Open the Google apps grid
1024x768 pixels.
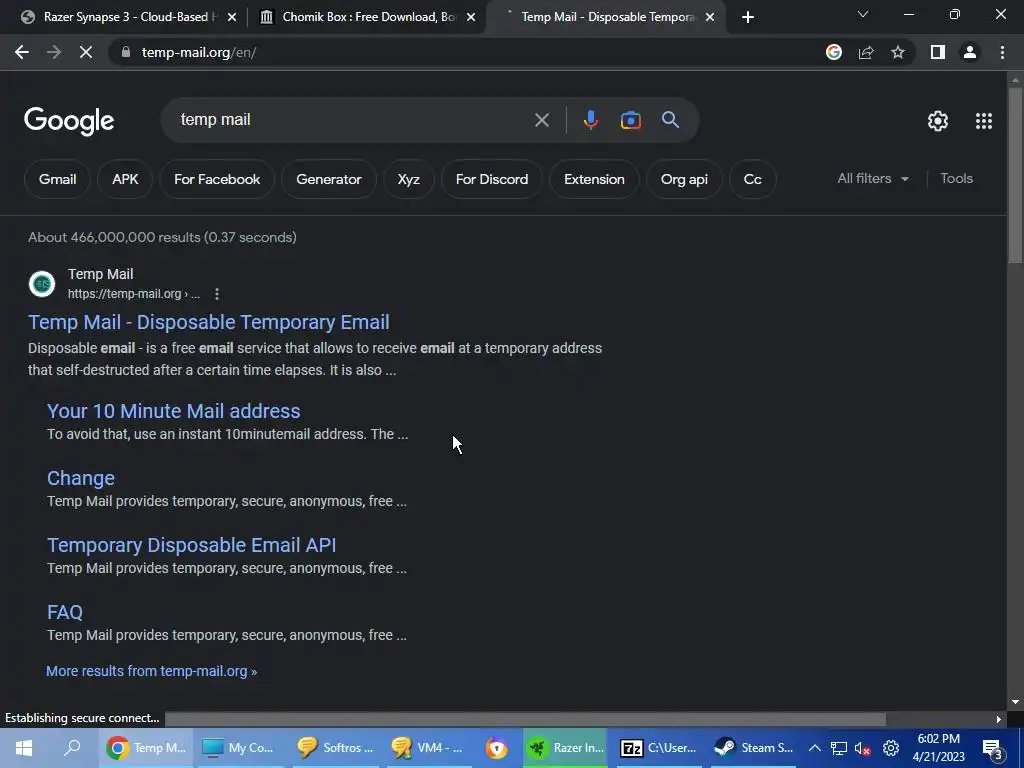[984, 121]
